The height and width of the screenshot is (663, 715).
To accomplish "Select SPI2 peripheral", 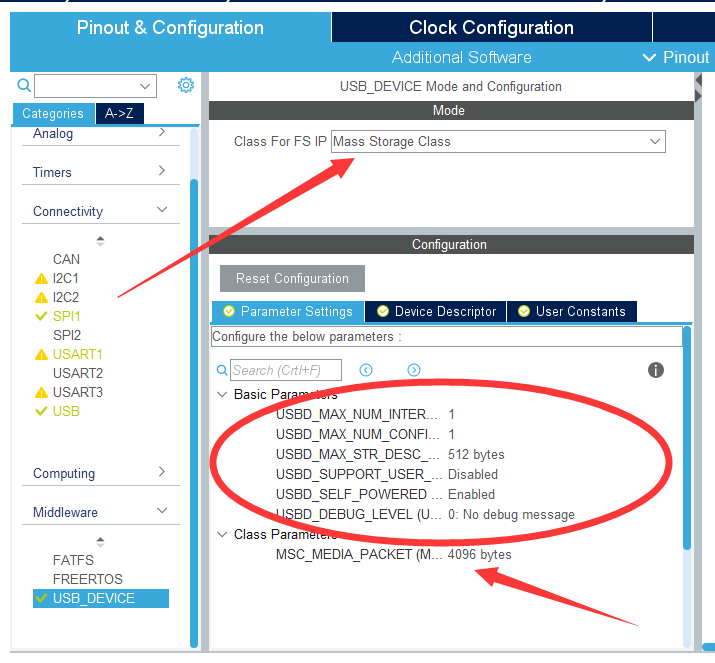I will pyautogui.click(x=67, y=335).
